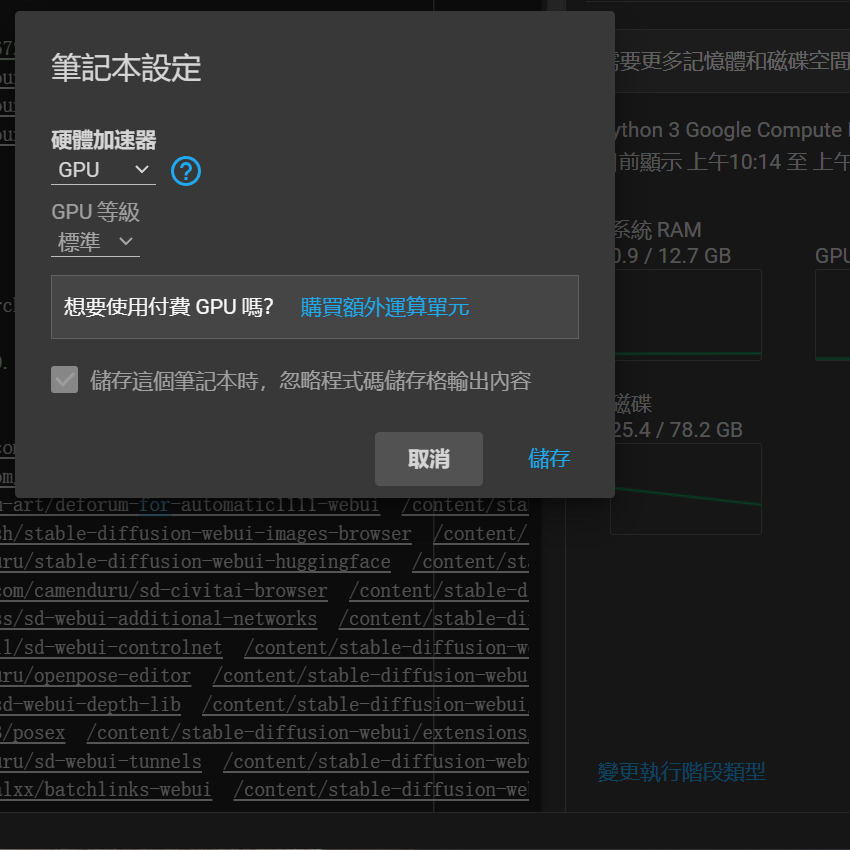This screenshot has height=850, width=850.
Task: Open the 硬體加速器 GPU dropdown
Action: tap(103, 170)
